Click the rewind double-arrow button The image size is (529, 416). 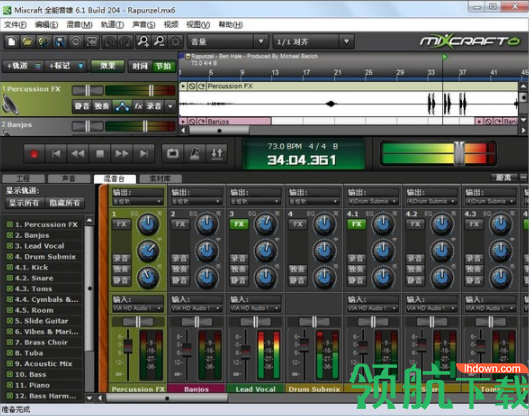78,154
